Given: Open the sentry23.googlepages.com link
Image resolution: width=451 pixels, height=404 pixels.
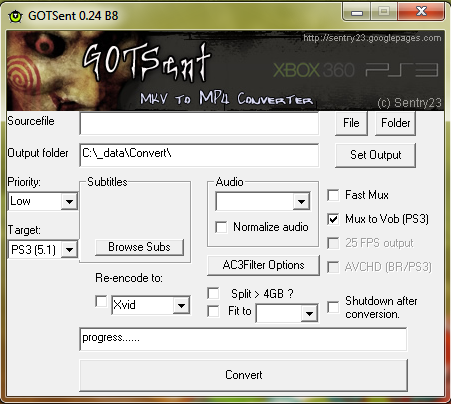Looking at the screenshot, I should tap(372, 38).
